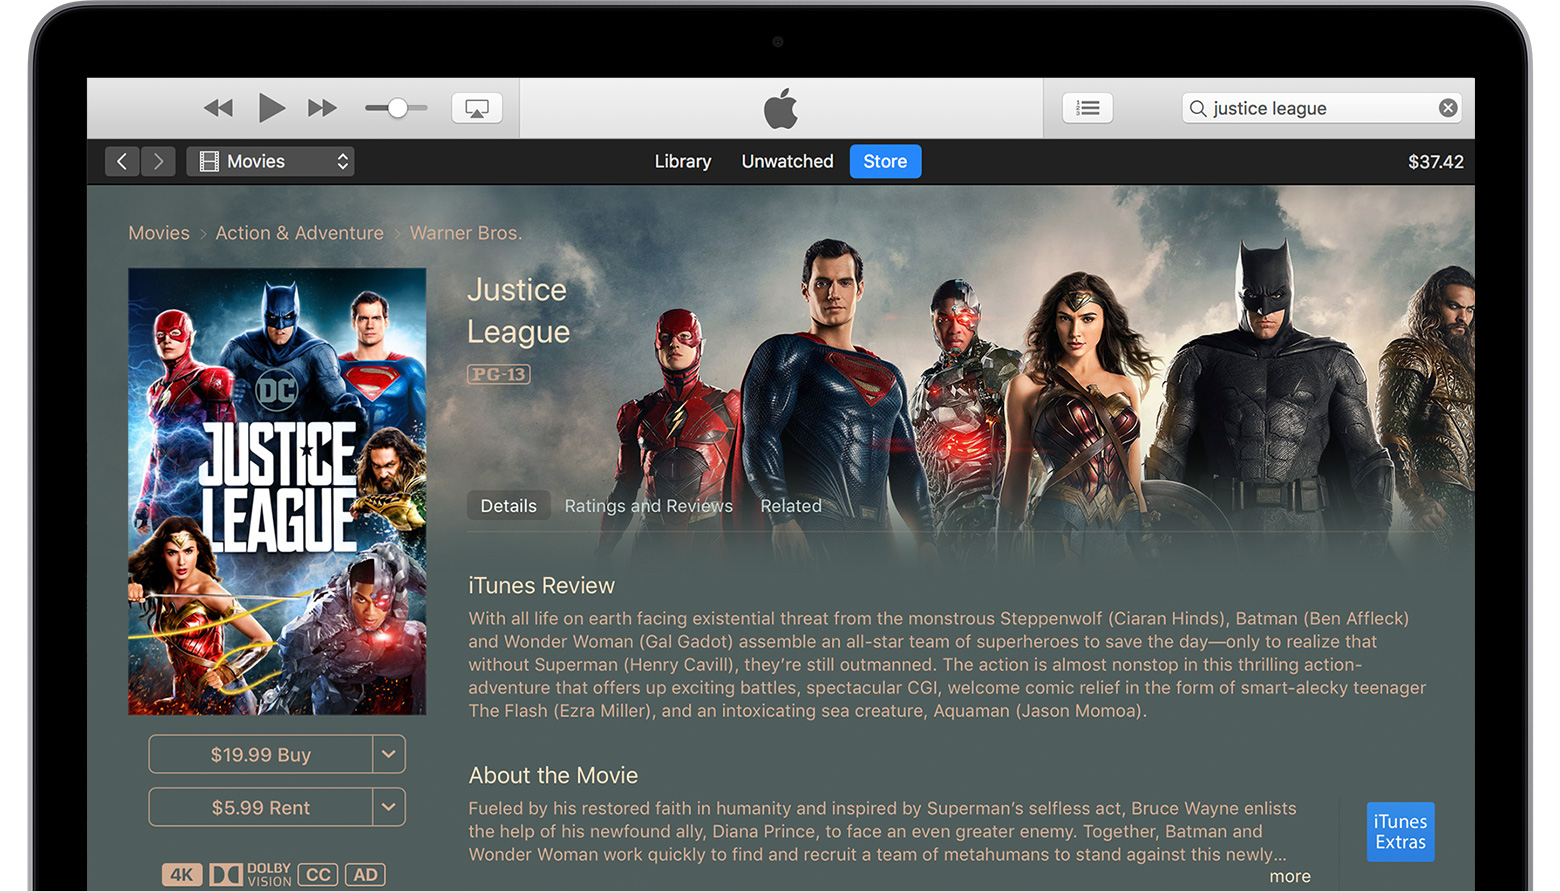Click the About the Movie heading

[x=553, y=776]
